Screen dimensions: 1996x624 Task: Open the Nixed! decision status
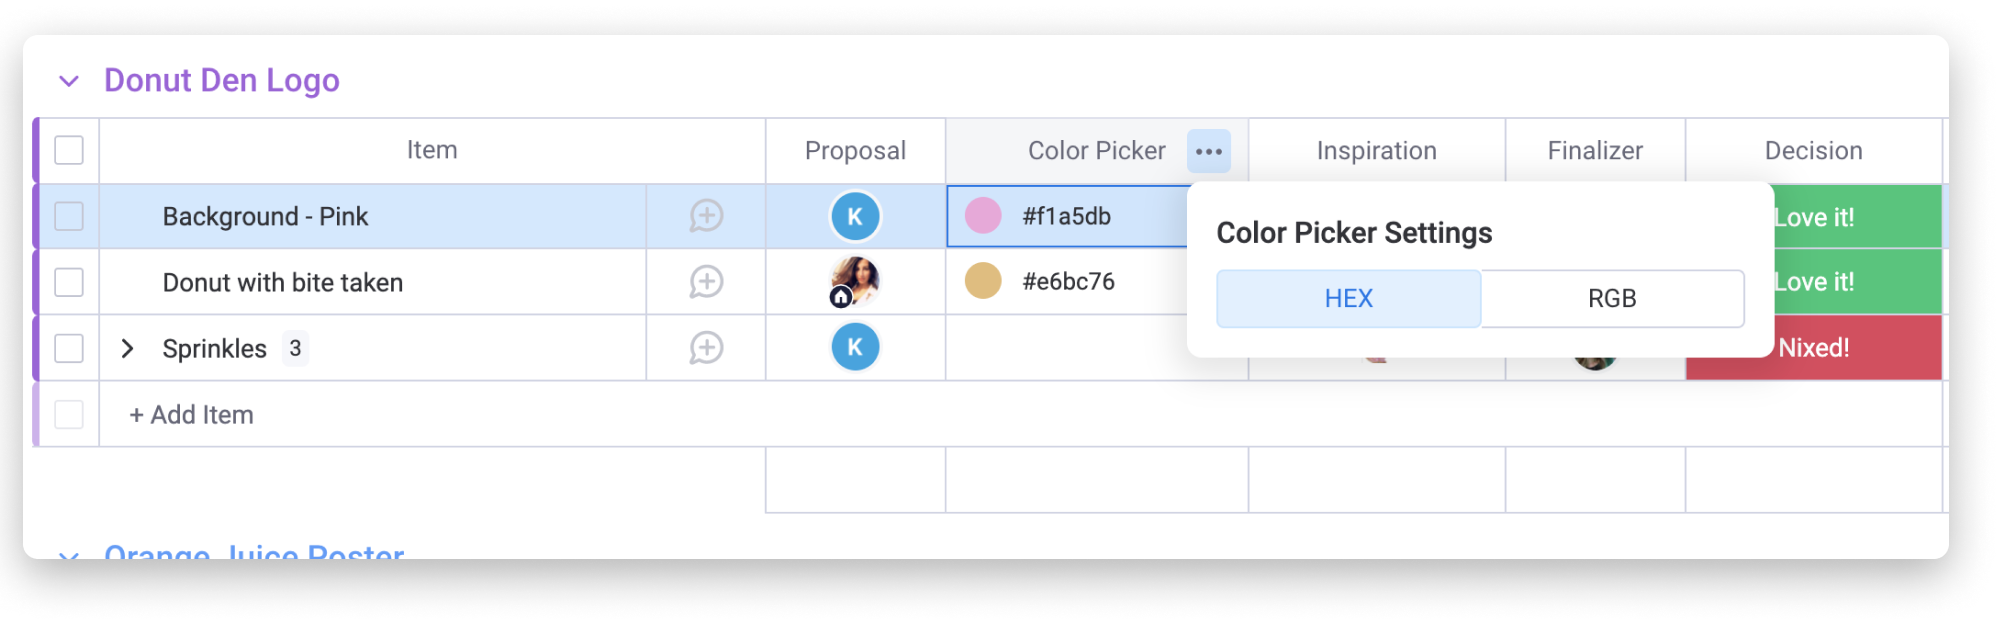(x=1813, y=348)
